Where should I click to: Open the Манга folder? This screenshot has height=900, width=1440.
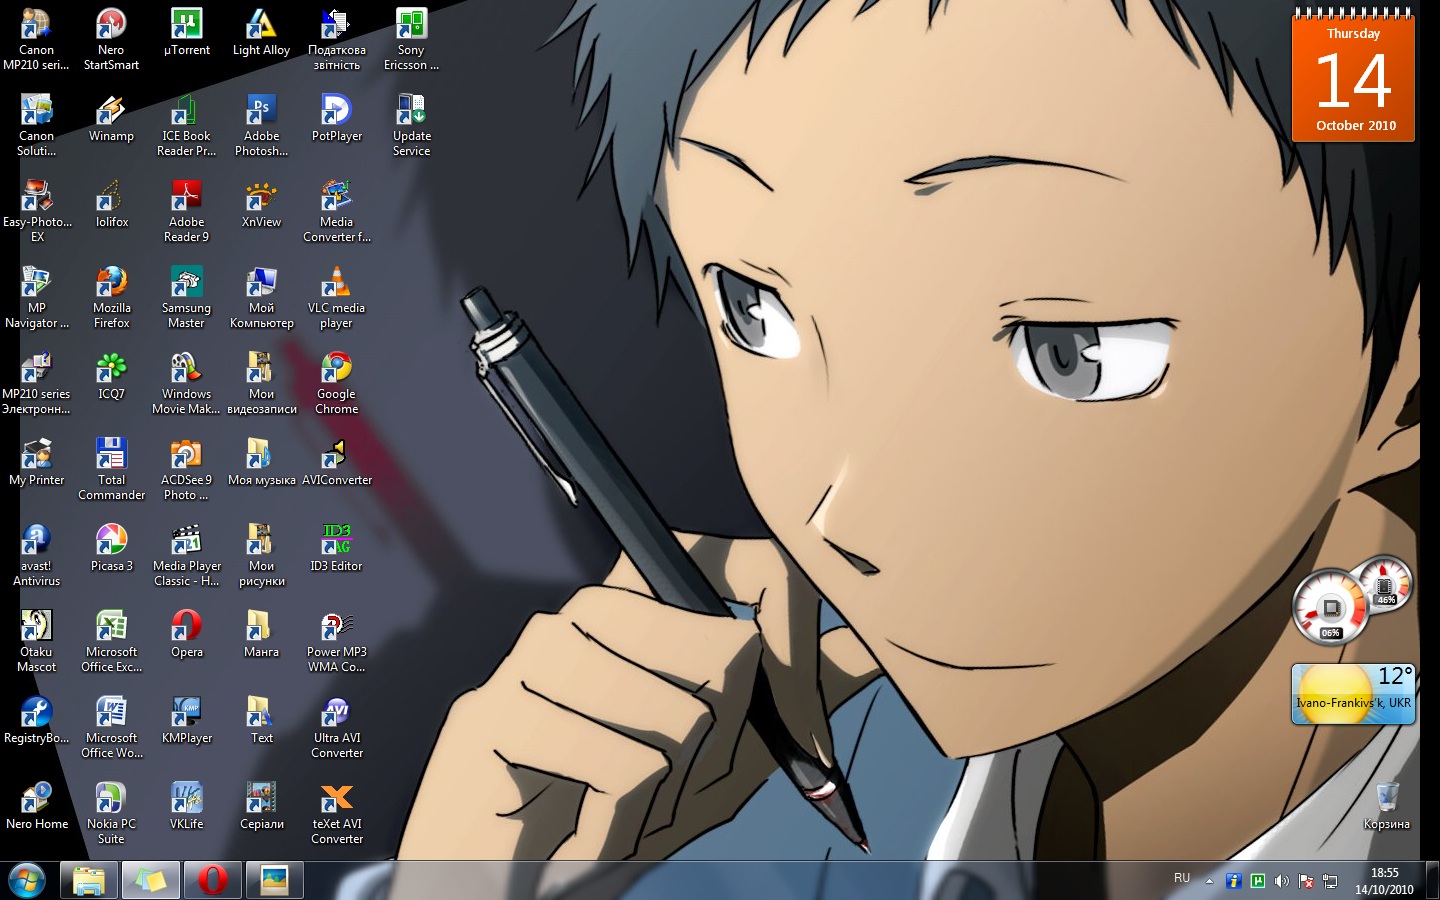tap(261, 635)
